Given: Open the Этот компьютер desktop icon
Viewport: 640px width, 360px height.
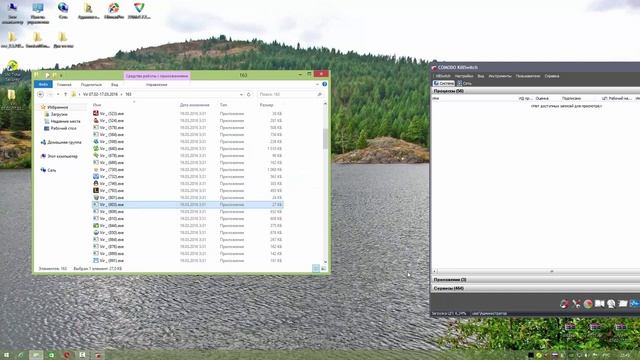Looking at the screenshot, I should pos(12,13).
